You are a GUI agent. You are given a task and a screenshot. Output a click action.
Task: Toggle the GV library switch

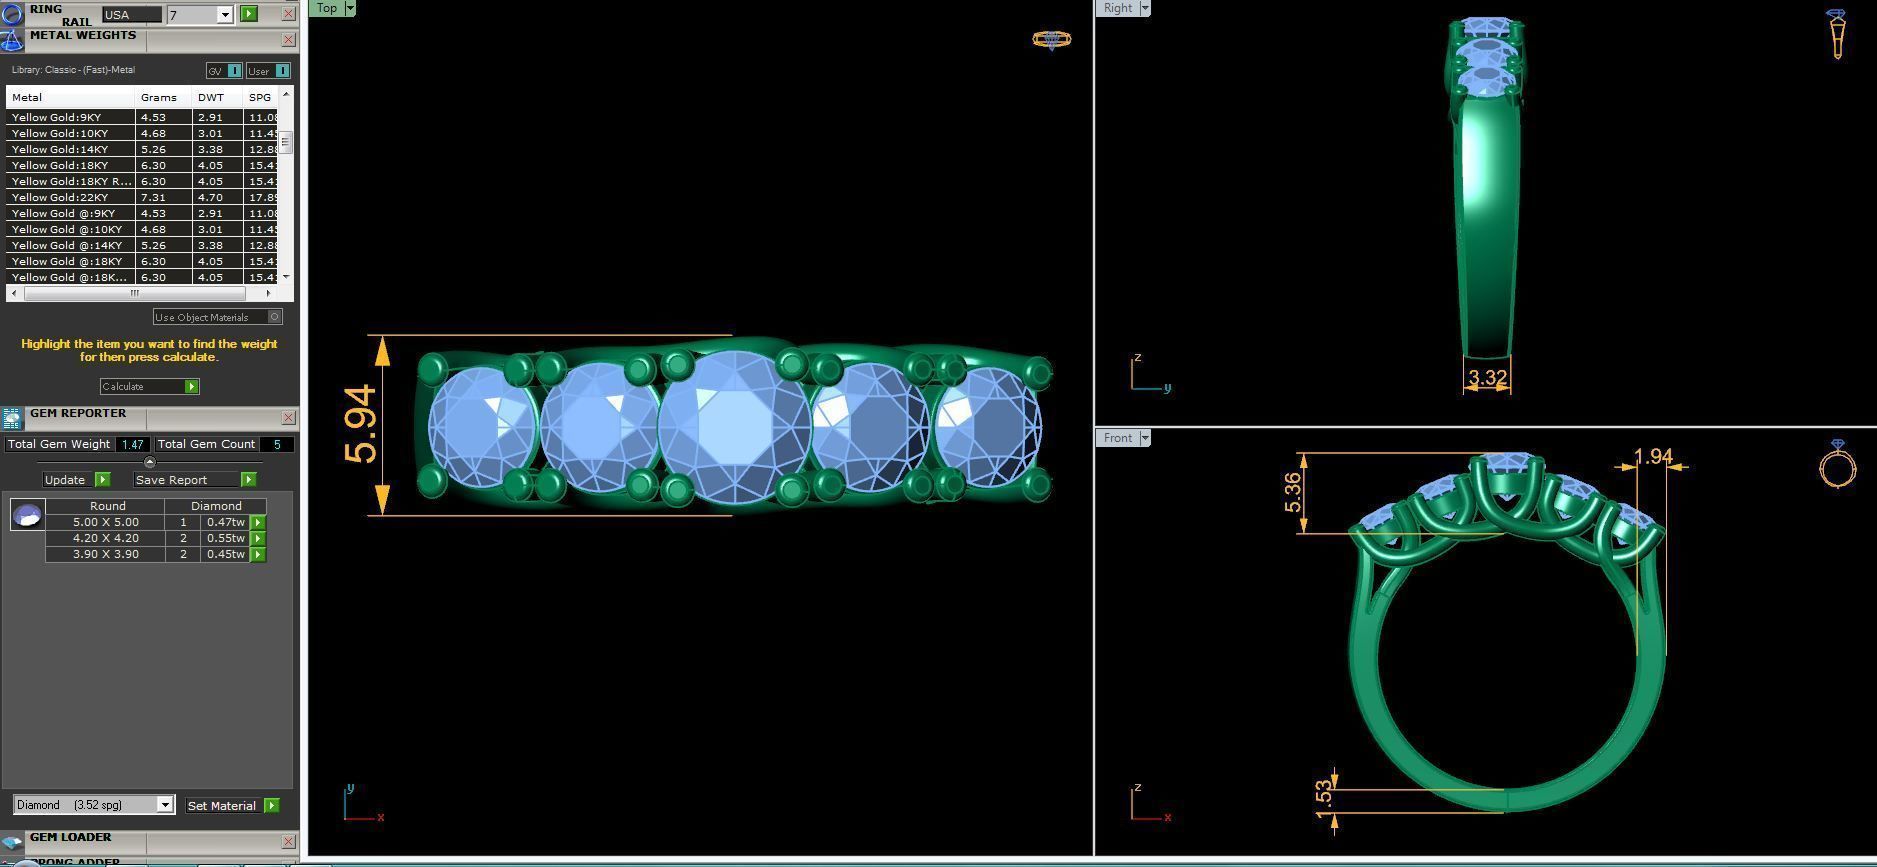[224, 71]
